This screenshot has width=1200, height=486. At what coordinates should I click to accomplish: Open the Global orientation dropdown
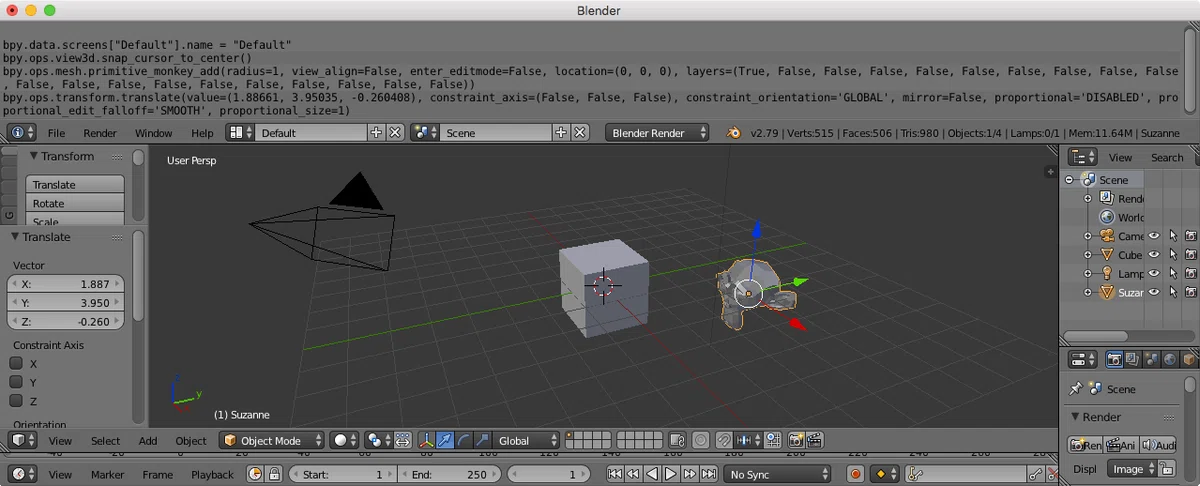click(x=528, y=440)
